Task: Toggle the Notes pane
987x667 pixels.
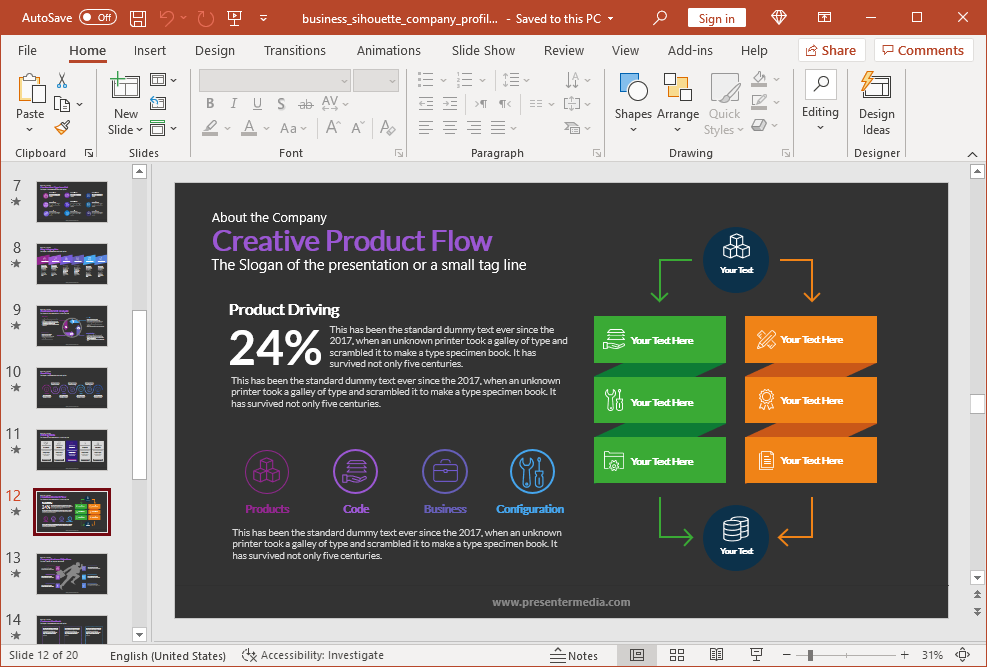Action: point(574,655)
